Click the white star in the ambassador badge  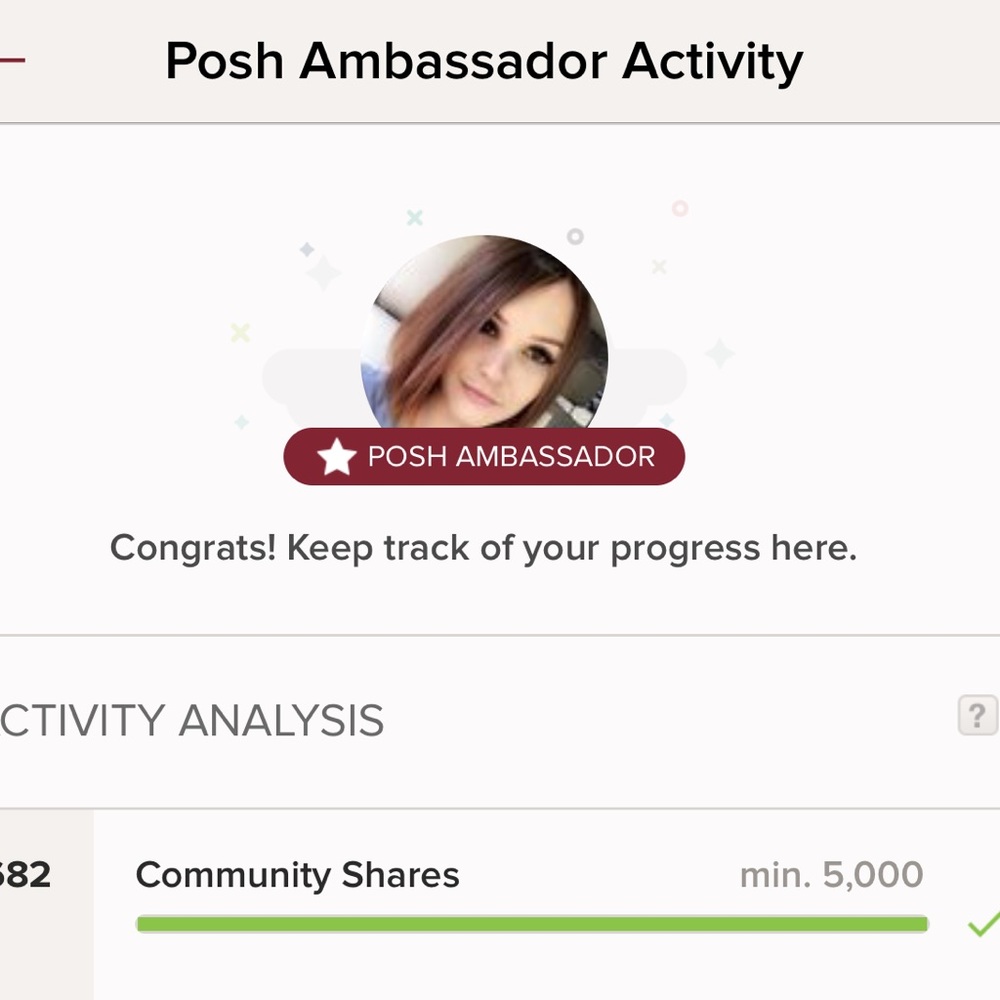pyautogui.click(x=337, y=458)
